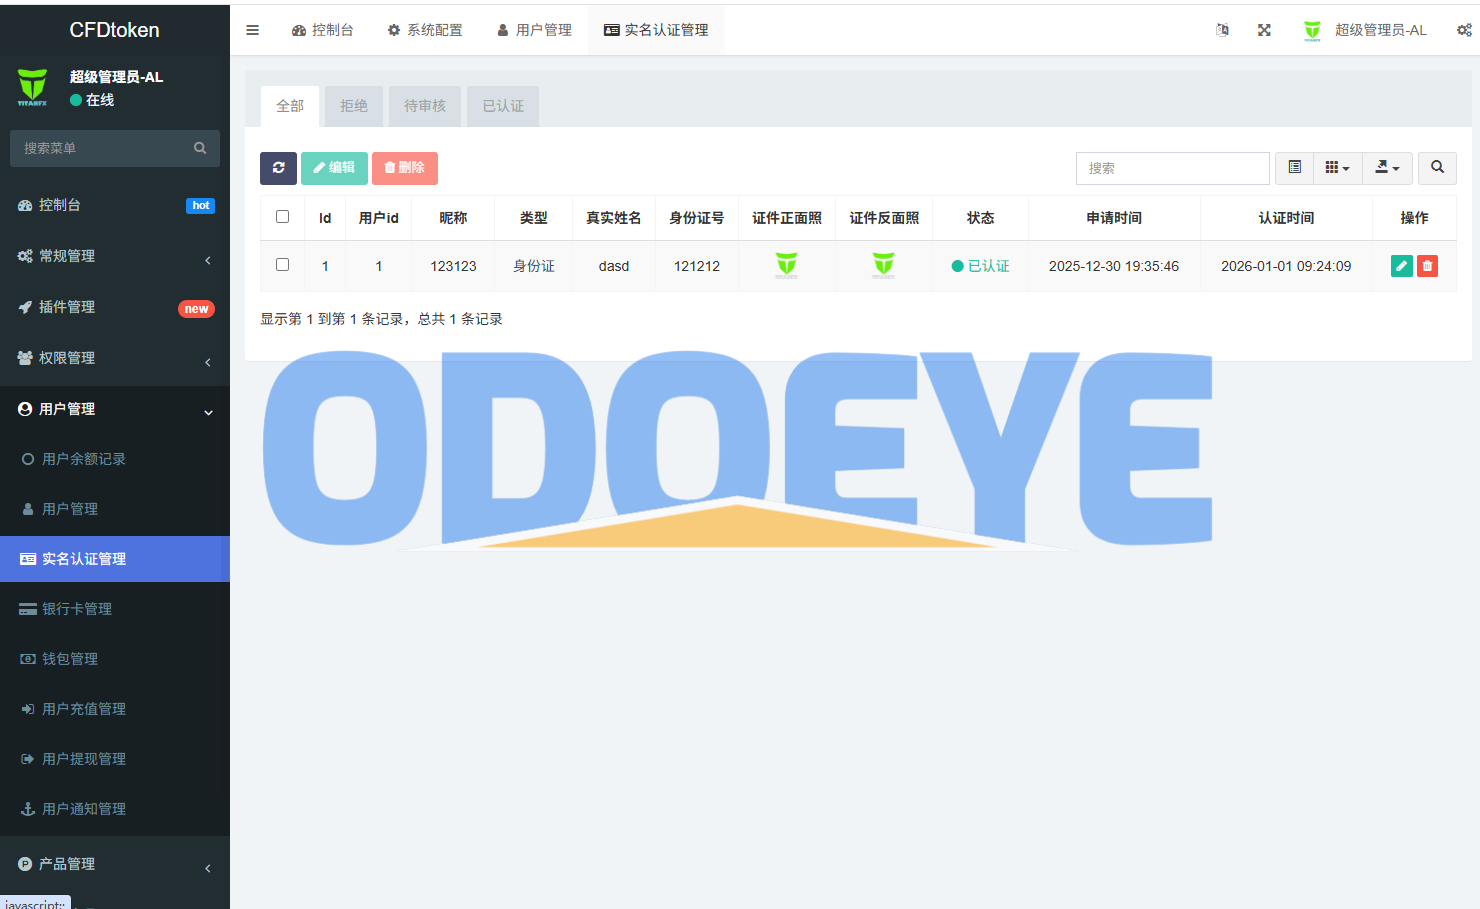The height and width of the screenshot is (909, 1480).
Task: Click the magnifier search button beside table toolbar
Action: (1437, 168)
